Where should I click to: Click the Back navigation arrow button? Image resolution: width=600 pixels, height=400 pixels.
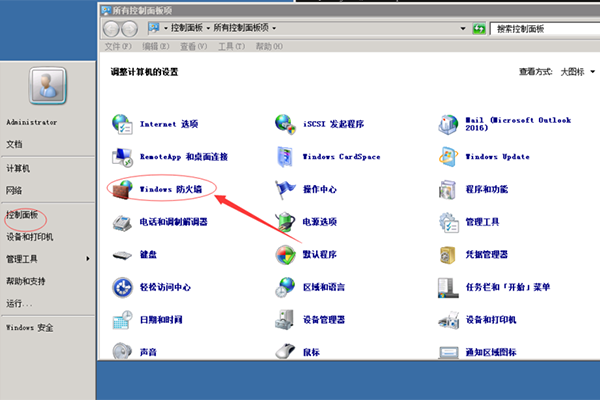click(x=111, y=29)
